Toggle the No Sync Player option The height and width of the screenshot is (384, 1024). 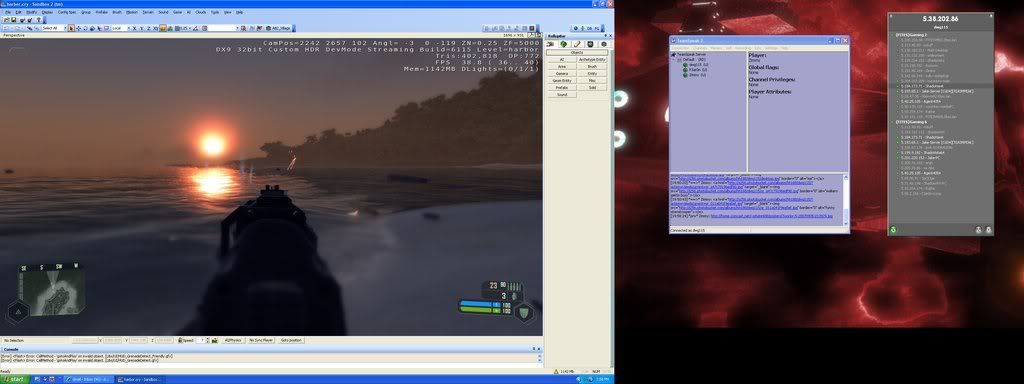(261, 340)
